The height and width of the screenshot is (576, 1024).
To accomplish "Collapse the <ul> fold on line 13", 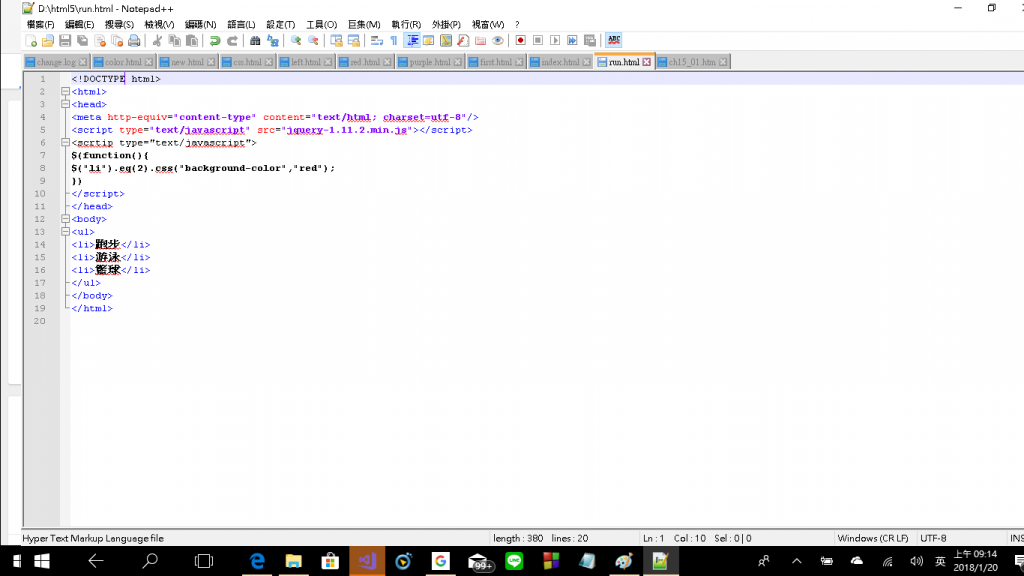I will 65,232.
